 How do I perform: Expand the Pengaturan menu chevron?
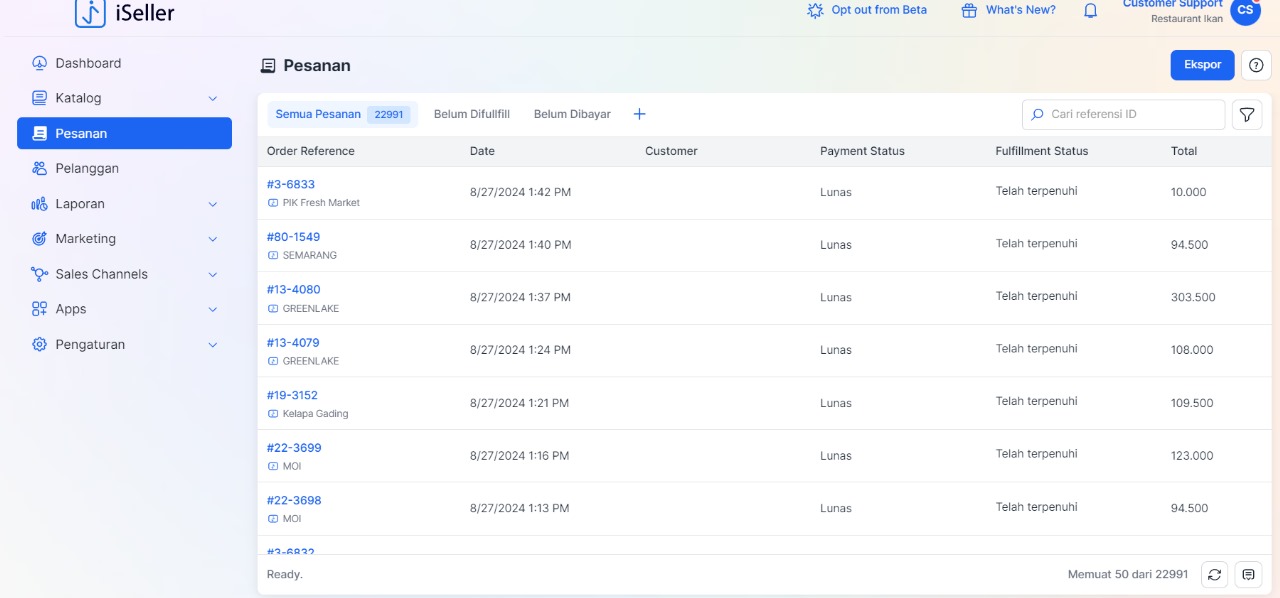coord(212,344)
